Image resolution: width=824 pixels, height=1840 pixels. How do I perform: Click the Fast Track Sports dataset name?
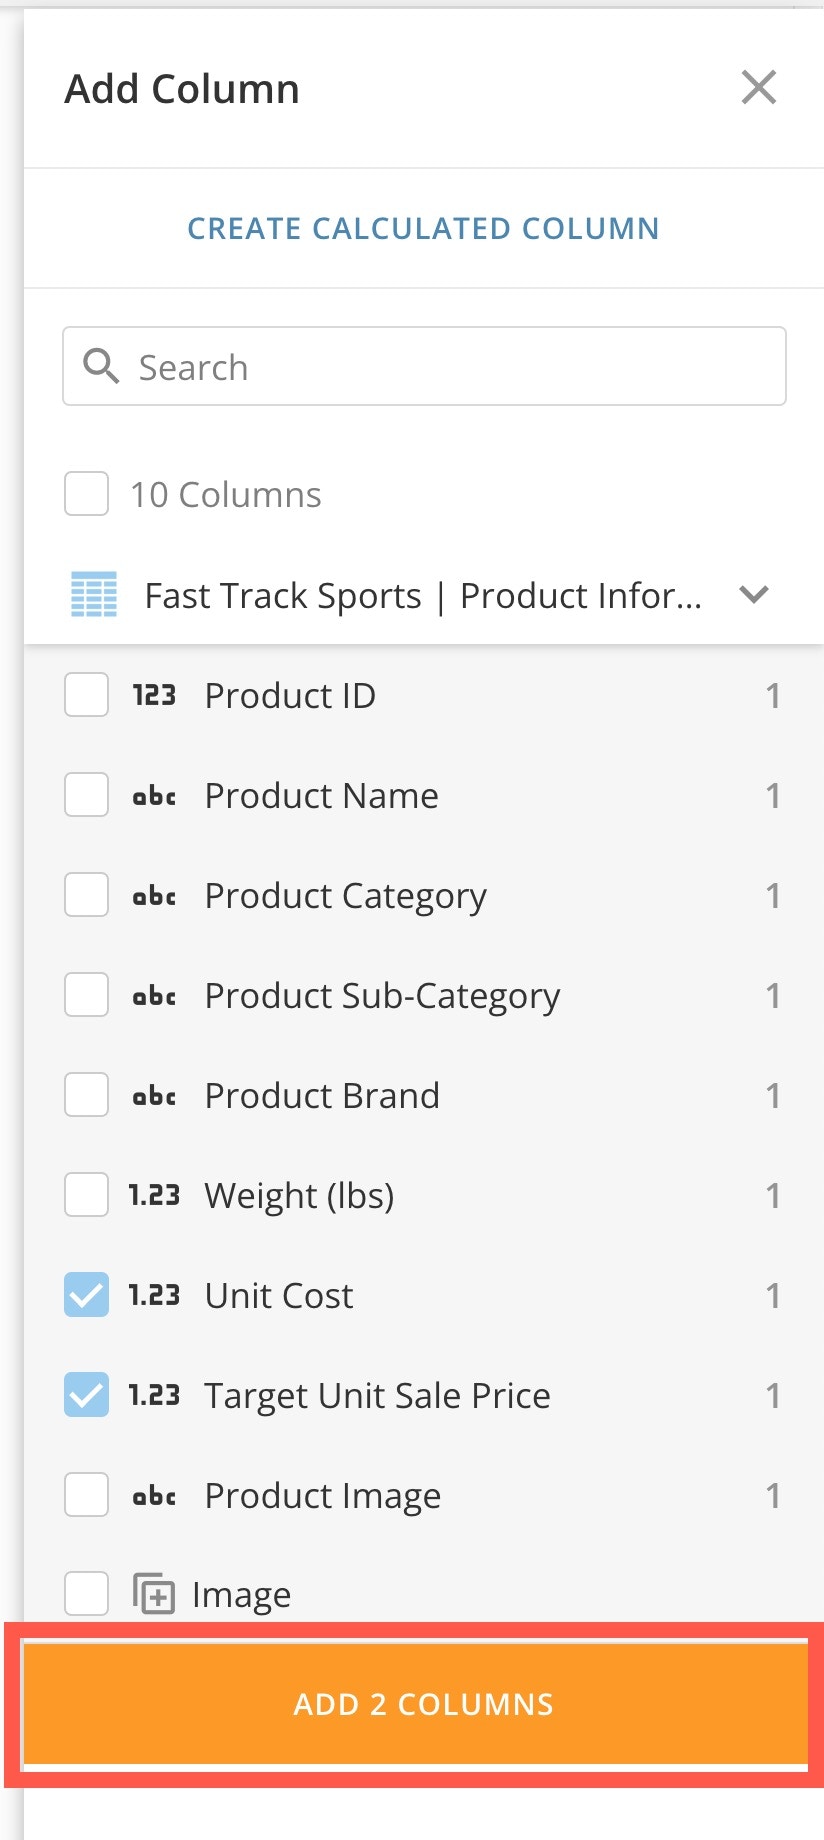point(422,596)
